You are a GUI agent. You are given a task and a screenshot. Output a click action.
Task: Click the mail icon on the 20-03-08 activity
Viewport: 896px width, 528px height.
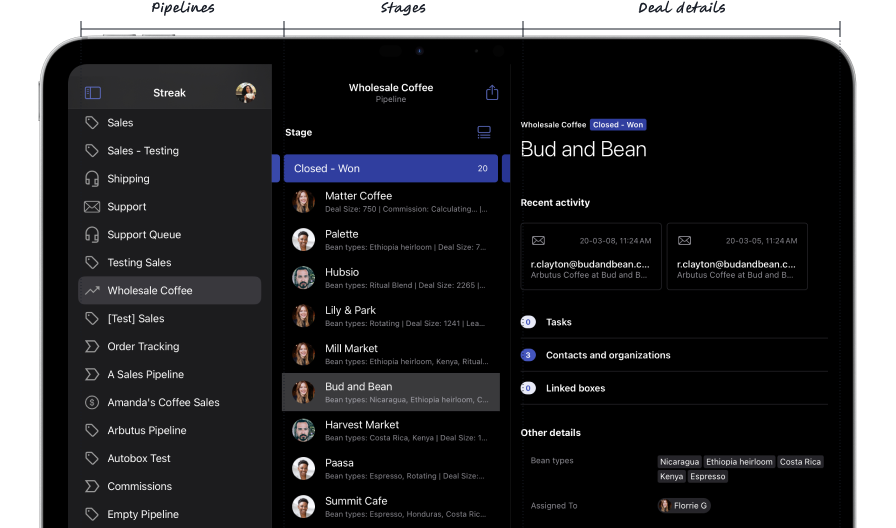click(x=538, y=241)
